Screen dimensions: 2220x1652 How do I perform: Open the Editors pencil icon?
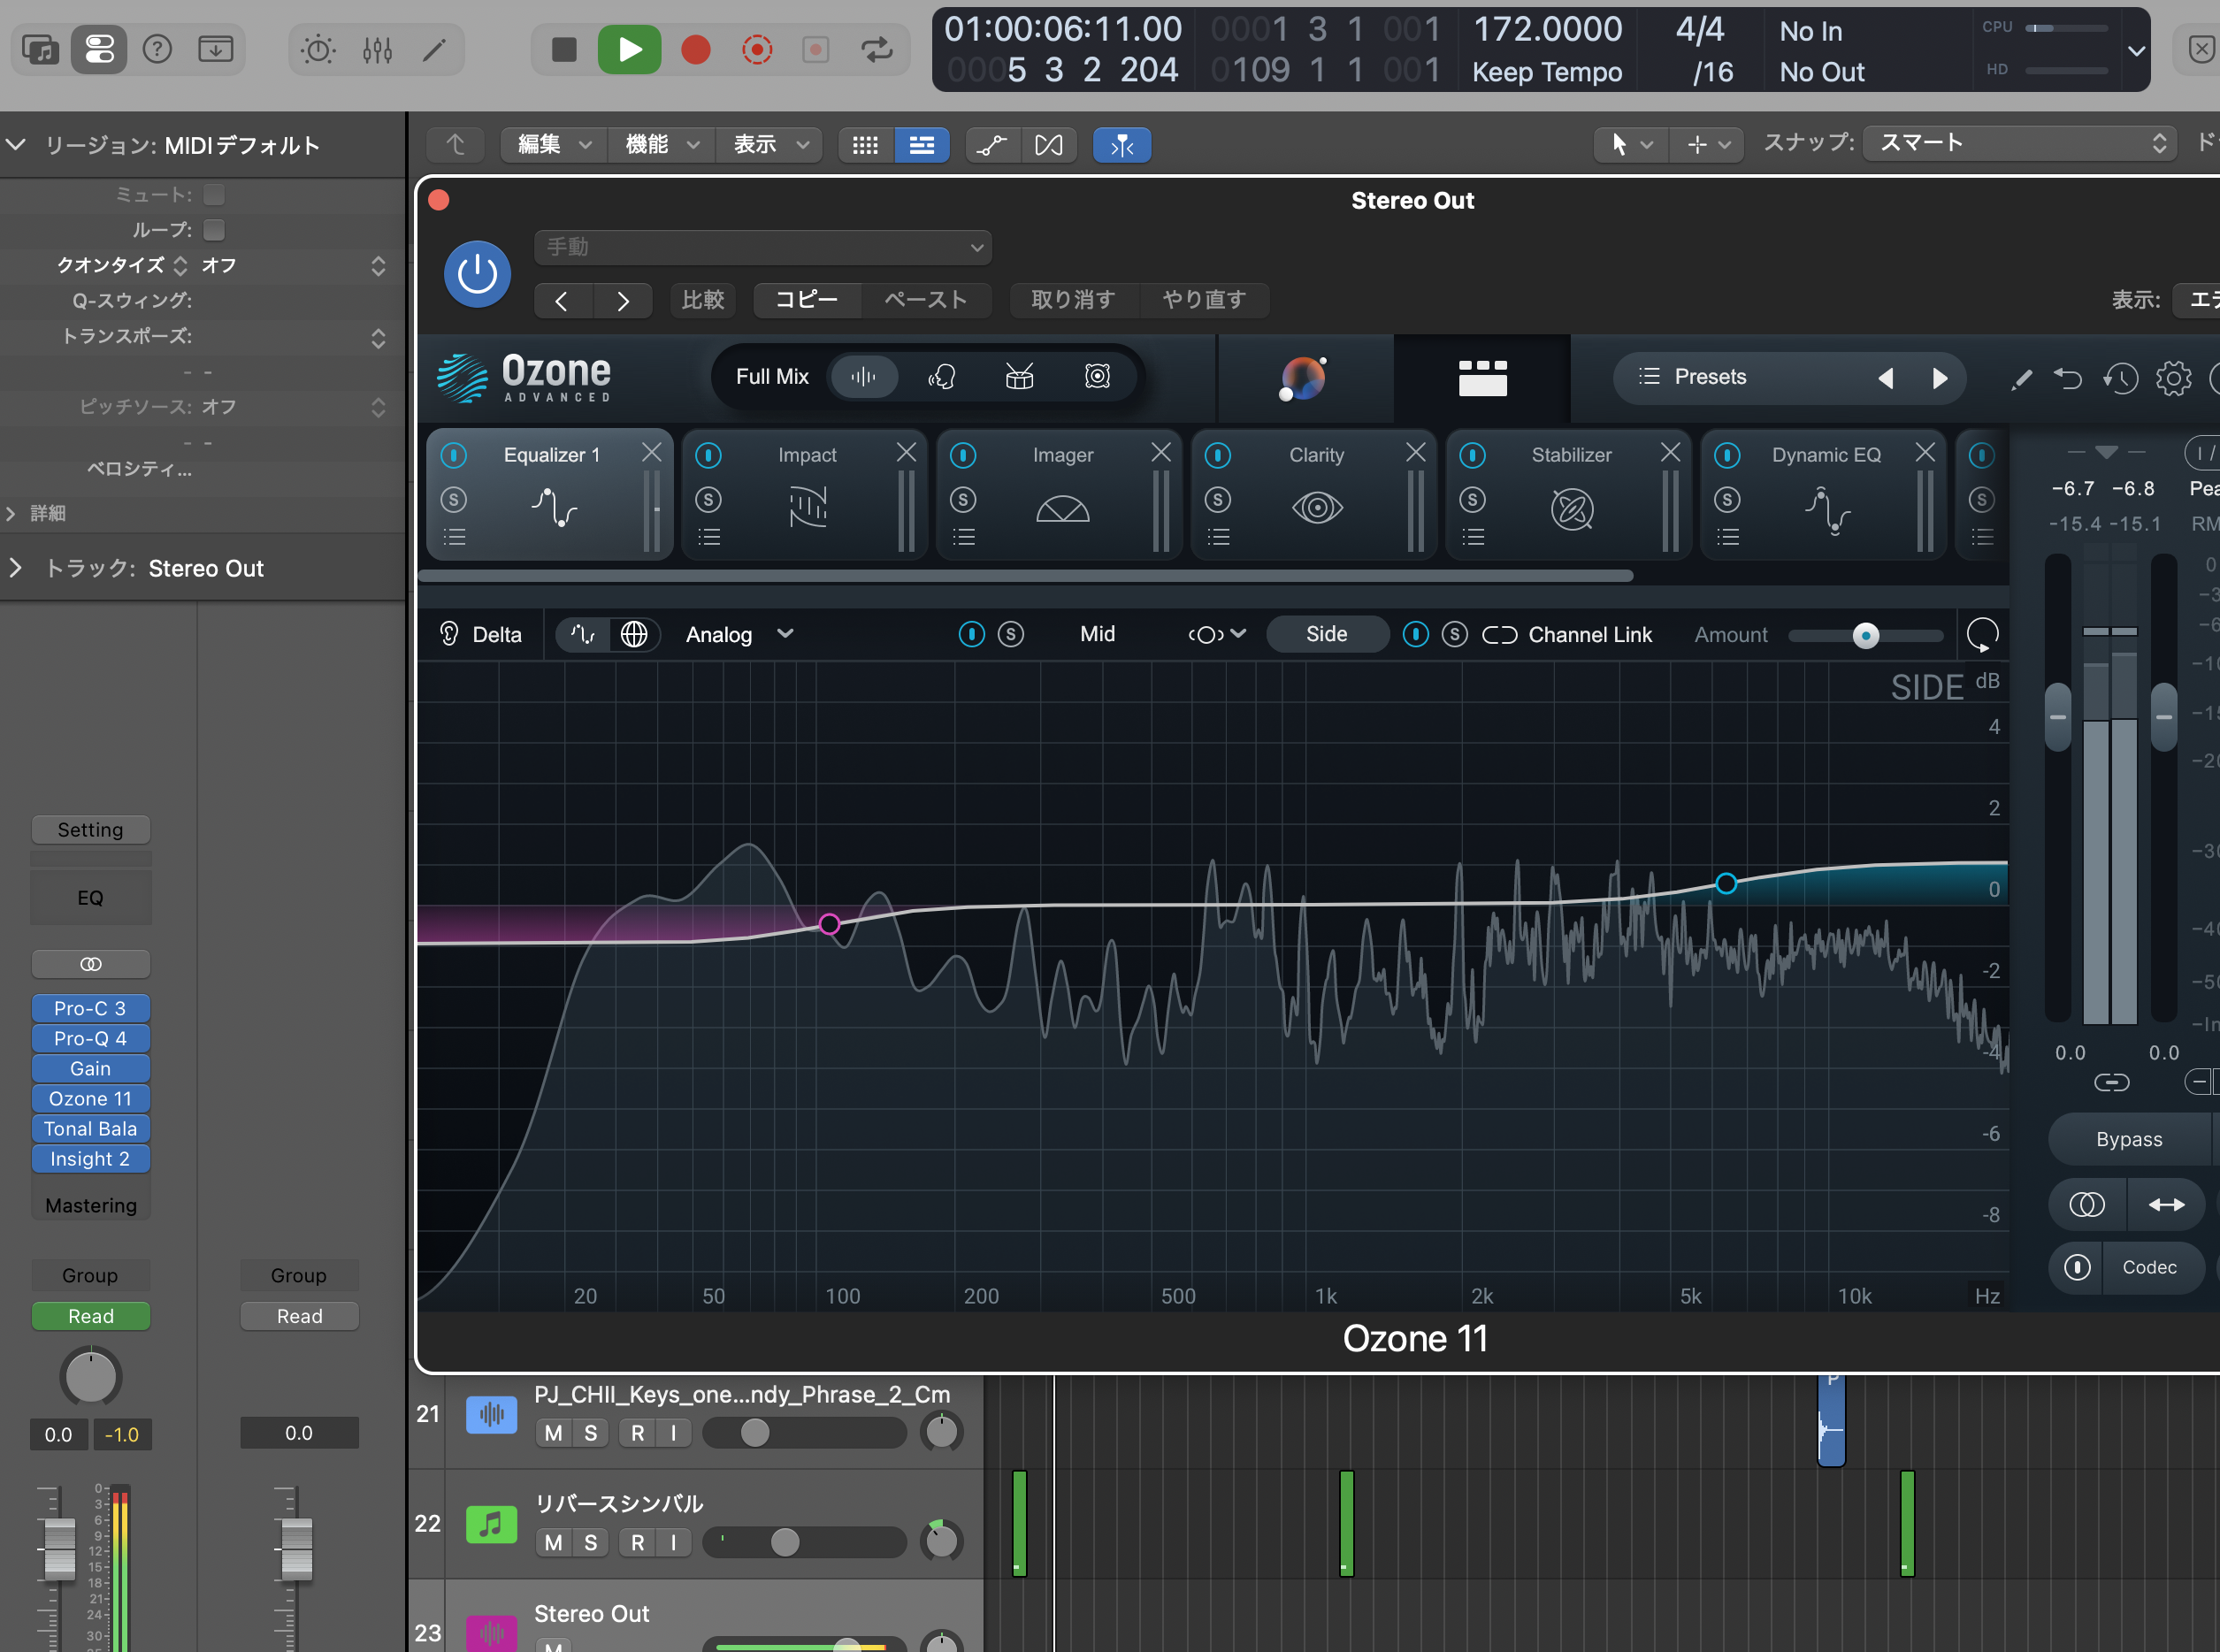pyautogui.click(x=435, y=49)
